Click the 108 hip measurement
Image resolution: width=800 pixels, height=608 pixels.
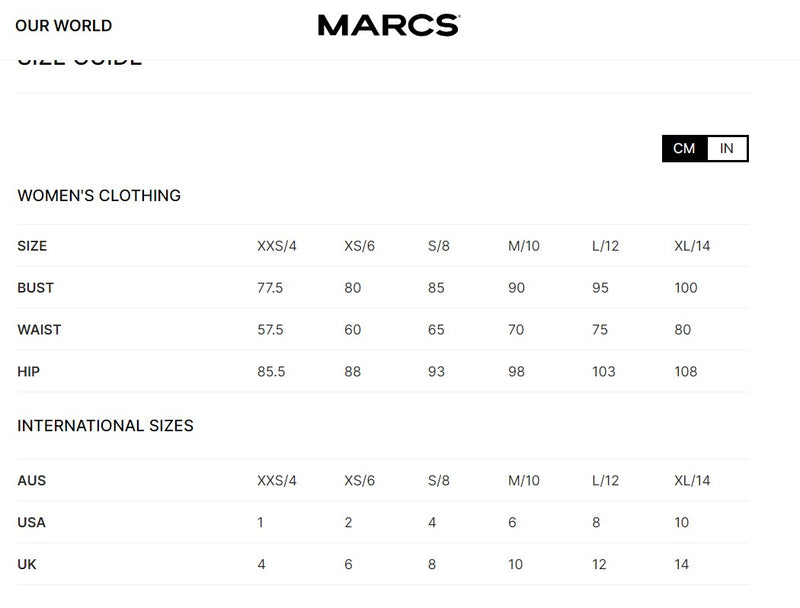click(686, 372)
